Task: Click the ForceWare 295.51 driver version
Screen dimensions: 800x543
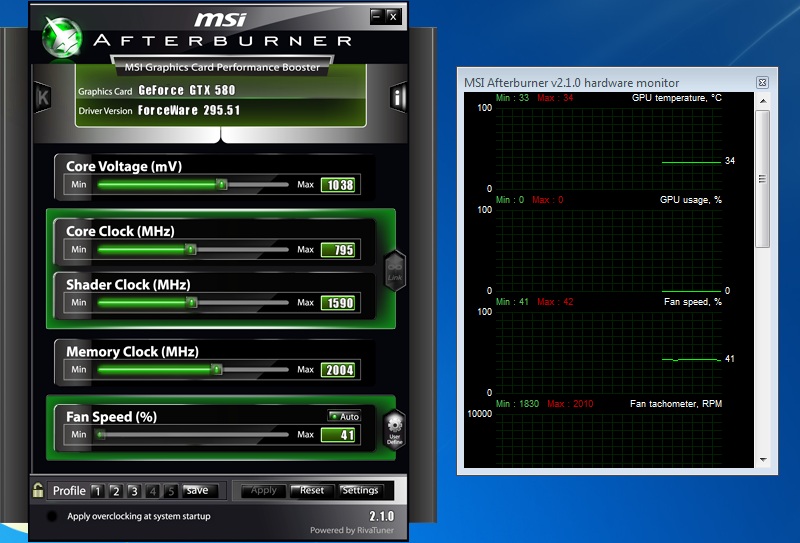Action: [x=189, y=110]
